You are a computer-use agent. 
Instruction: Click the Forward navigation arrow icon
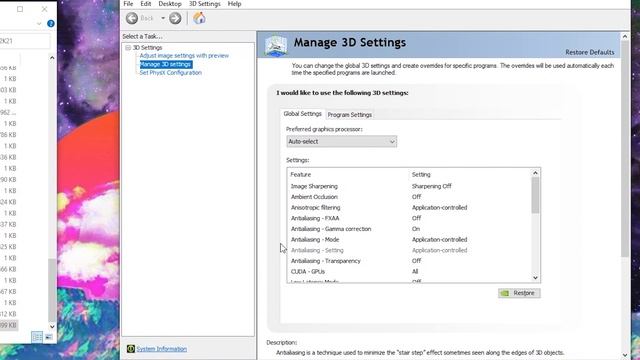coord(175,18)
